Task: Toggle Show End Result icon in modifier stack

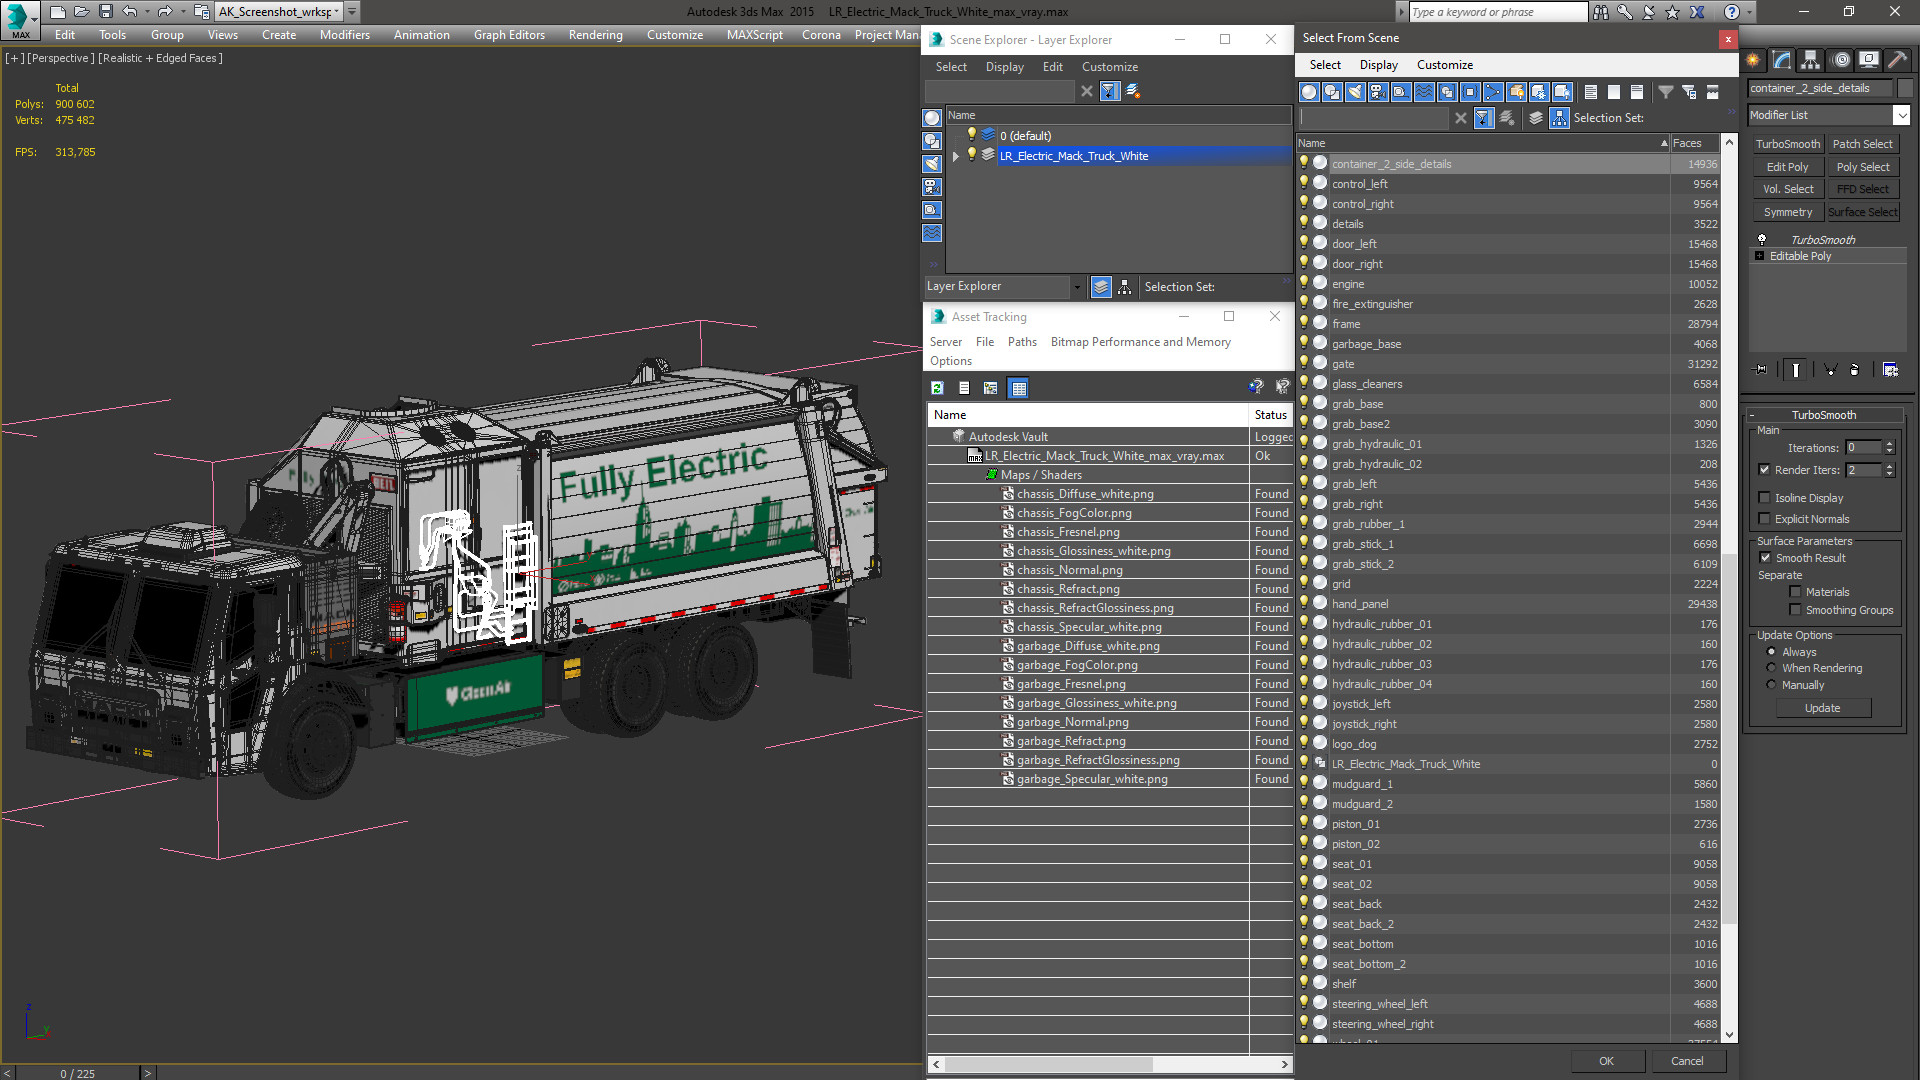Action: pos(1796,370)
